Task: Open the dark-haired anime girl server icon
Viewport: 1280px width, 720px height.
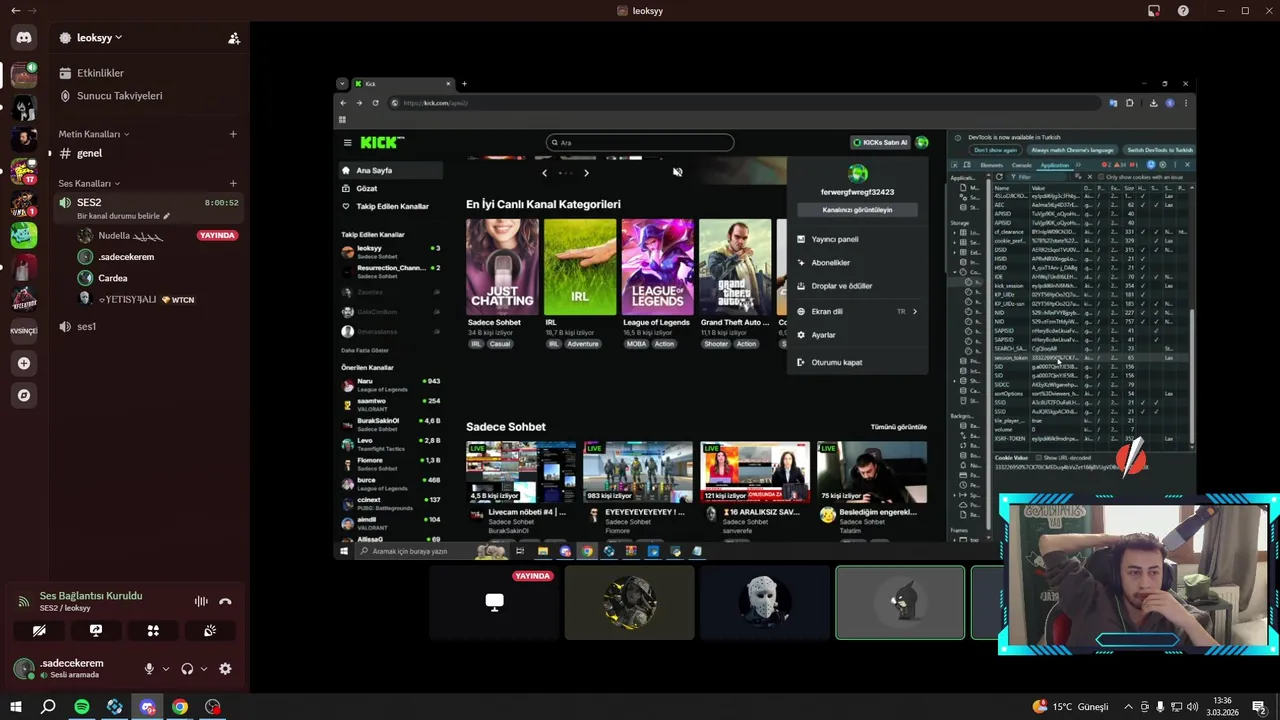Action: click(x=24, y=107)
